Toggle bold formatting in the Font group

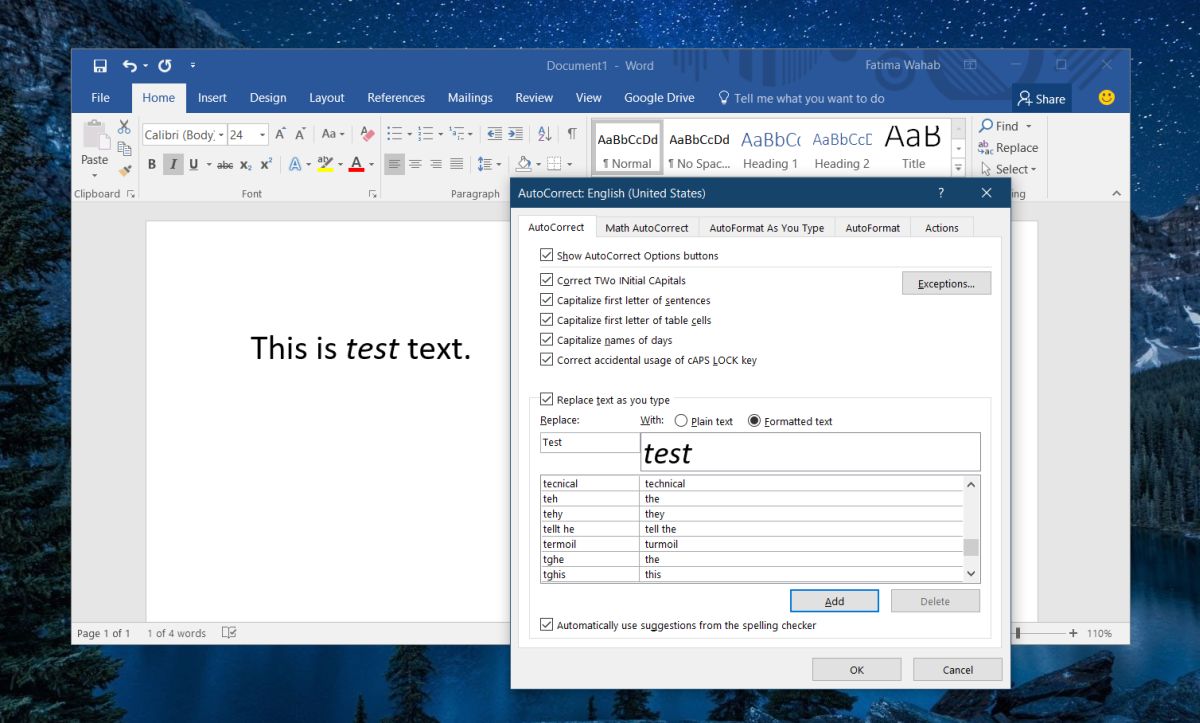coord(151,162)
